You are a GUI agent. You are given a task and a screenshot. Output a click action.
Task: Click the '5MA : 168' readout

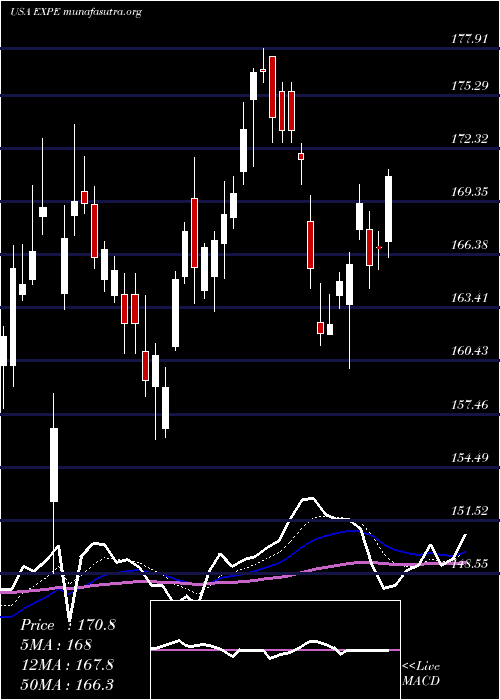click(56, 645)
